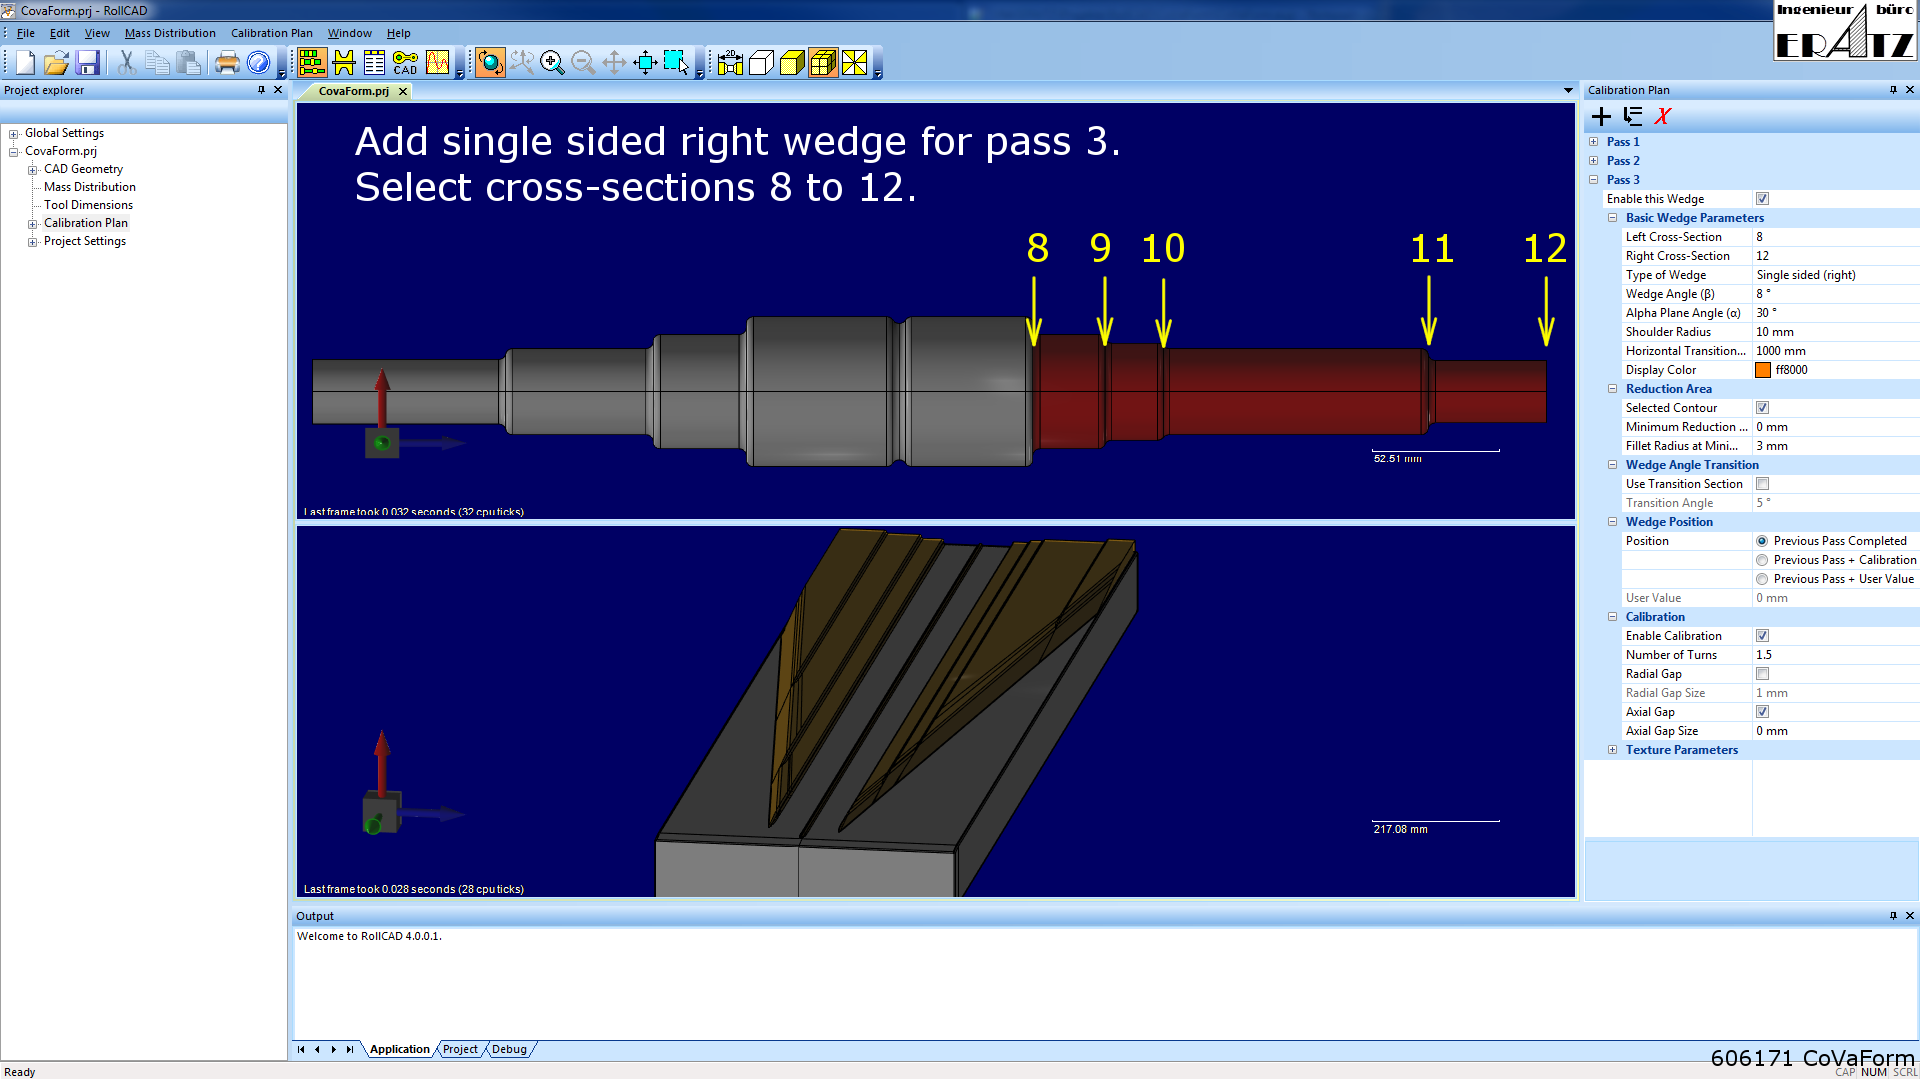
Task: Edit the Number of Turns value
Action: 1835,655
